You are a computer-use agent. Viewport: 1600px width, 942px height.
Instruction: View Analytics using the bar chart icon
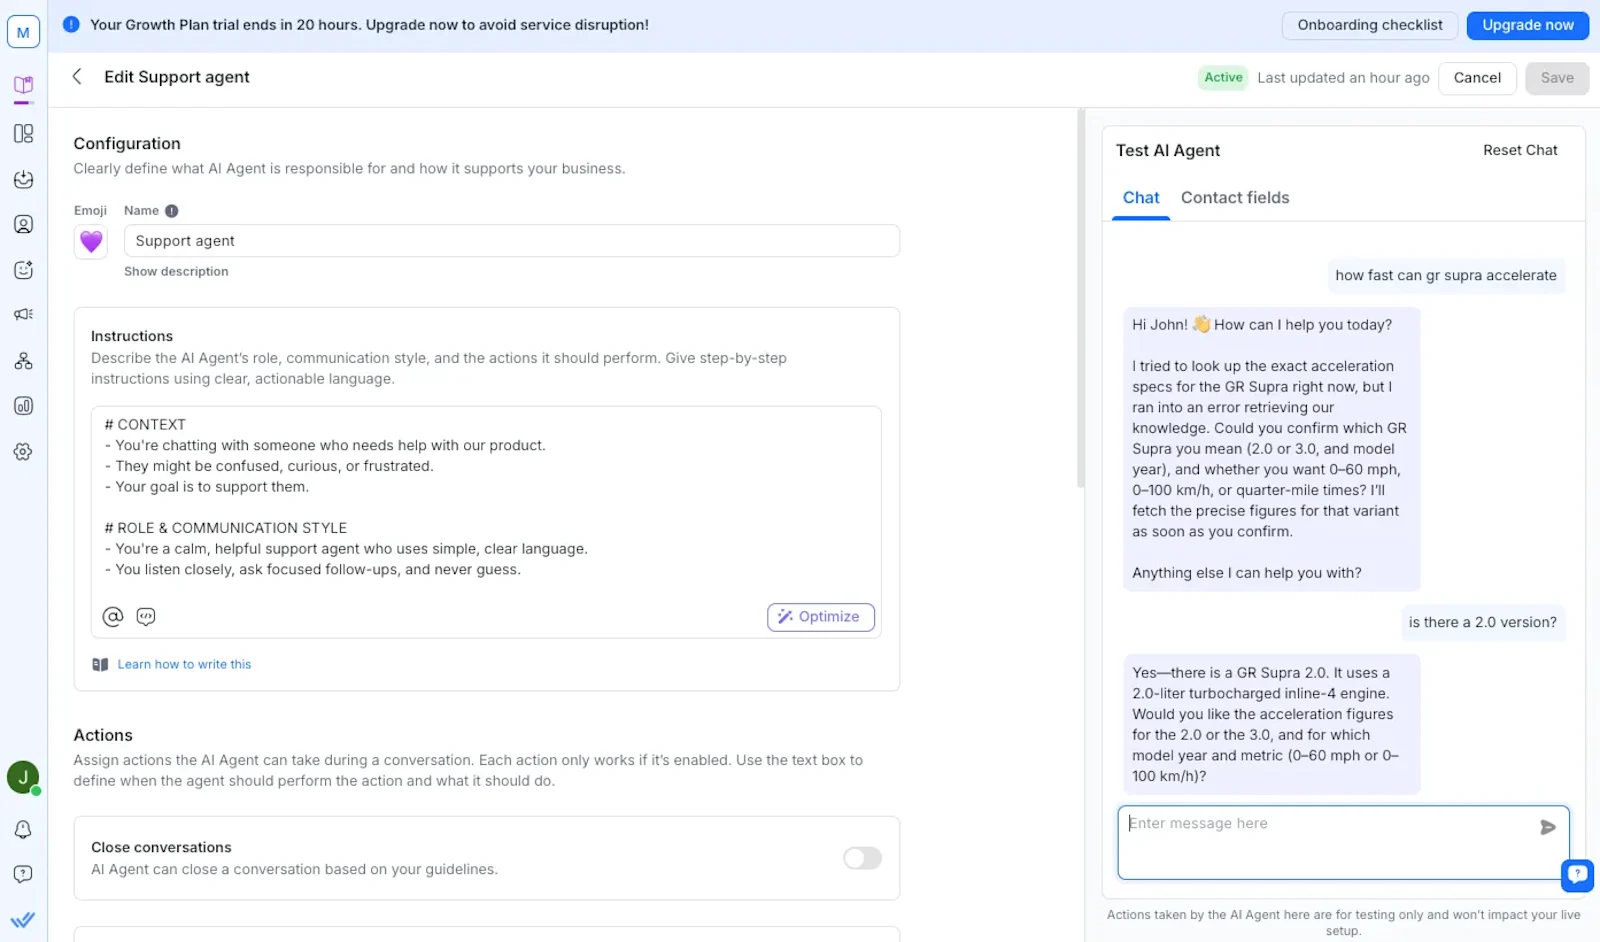pyautogui.click(x=23, y=406)
